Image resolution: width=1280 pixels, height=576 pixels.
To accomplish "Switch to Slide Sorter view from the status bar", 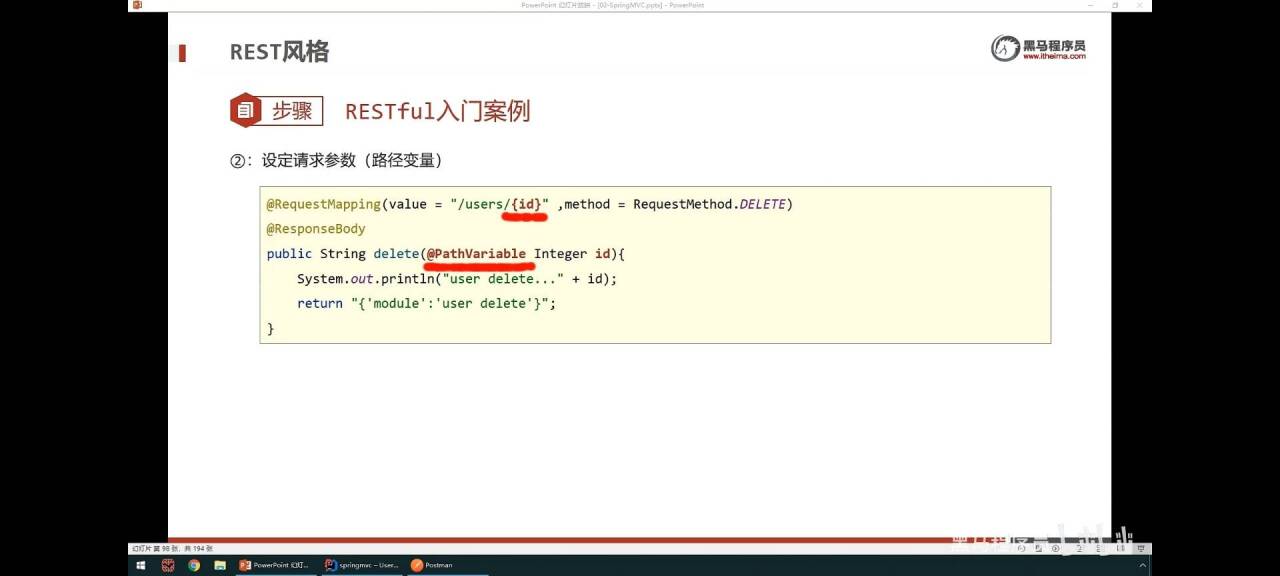I will coord(1100,548).
